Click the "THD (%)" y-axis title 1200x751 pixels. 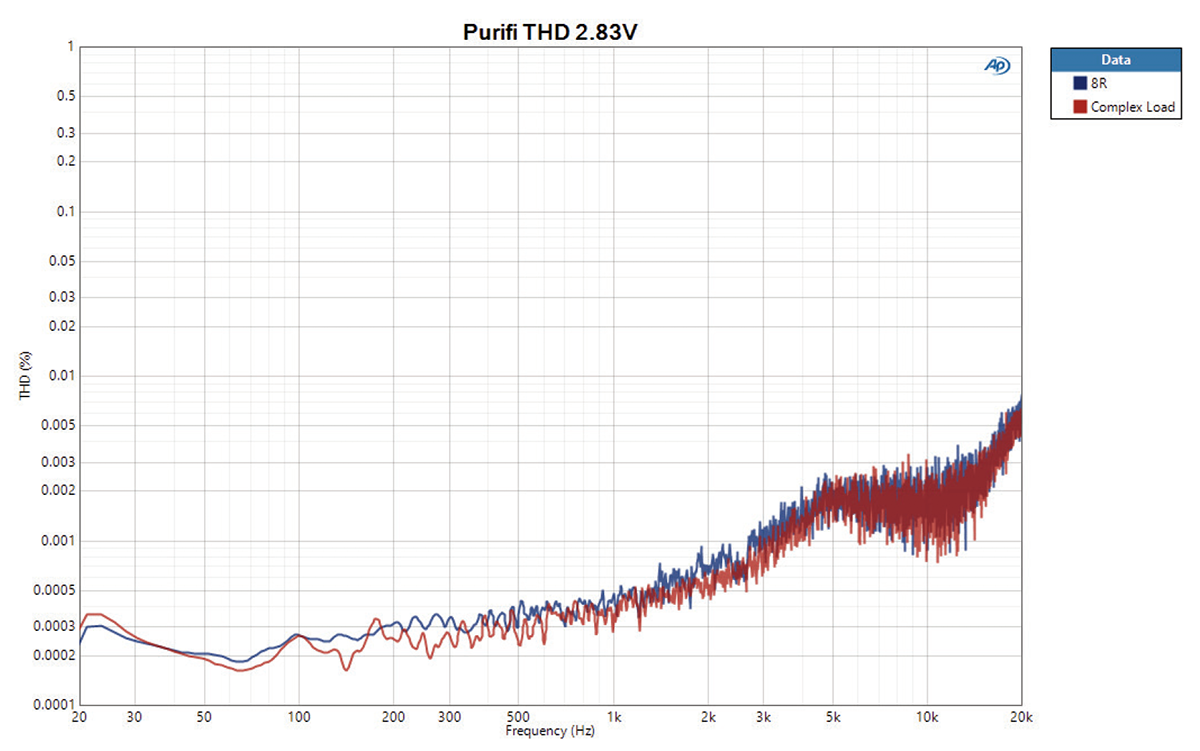[24, 378]
